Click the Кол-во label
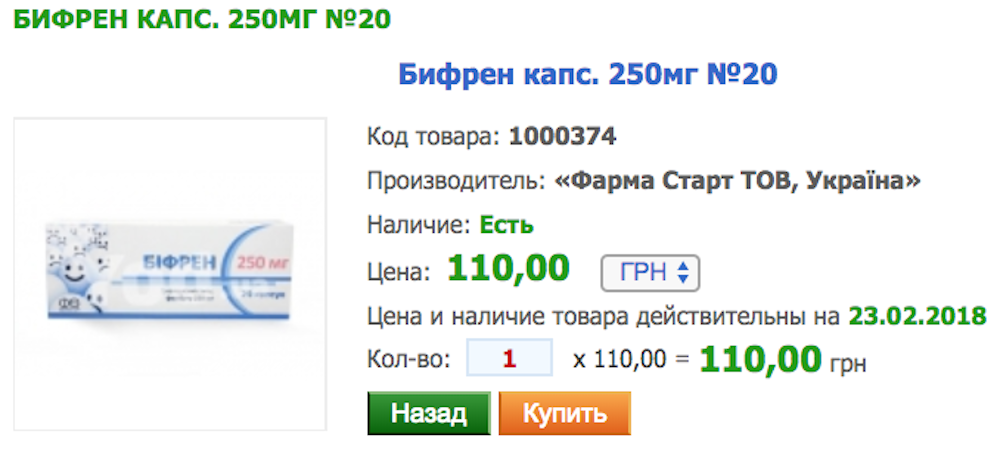Viewport: 1000px width, 462px height. [409, 359]
